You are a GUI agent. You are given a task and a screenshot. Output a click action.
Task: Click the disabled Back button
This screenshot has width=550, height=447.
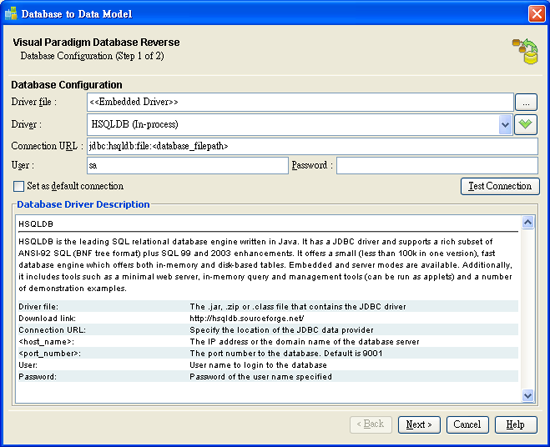coord(371,425)
